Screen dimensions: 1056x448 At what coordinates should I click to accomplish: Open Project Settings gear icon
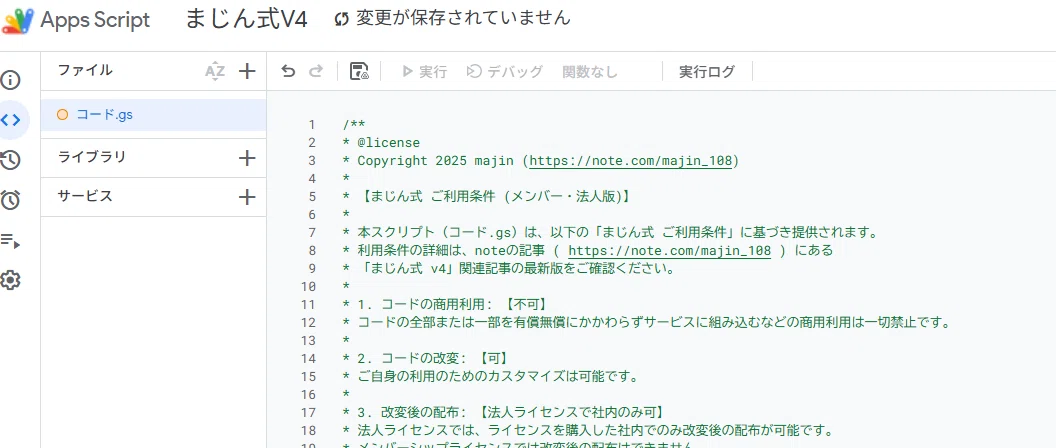tap(10, 280)
